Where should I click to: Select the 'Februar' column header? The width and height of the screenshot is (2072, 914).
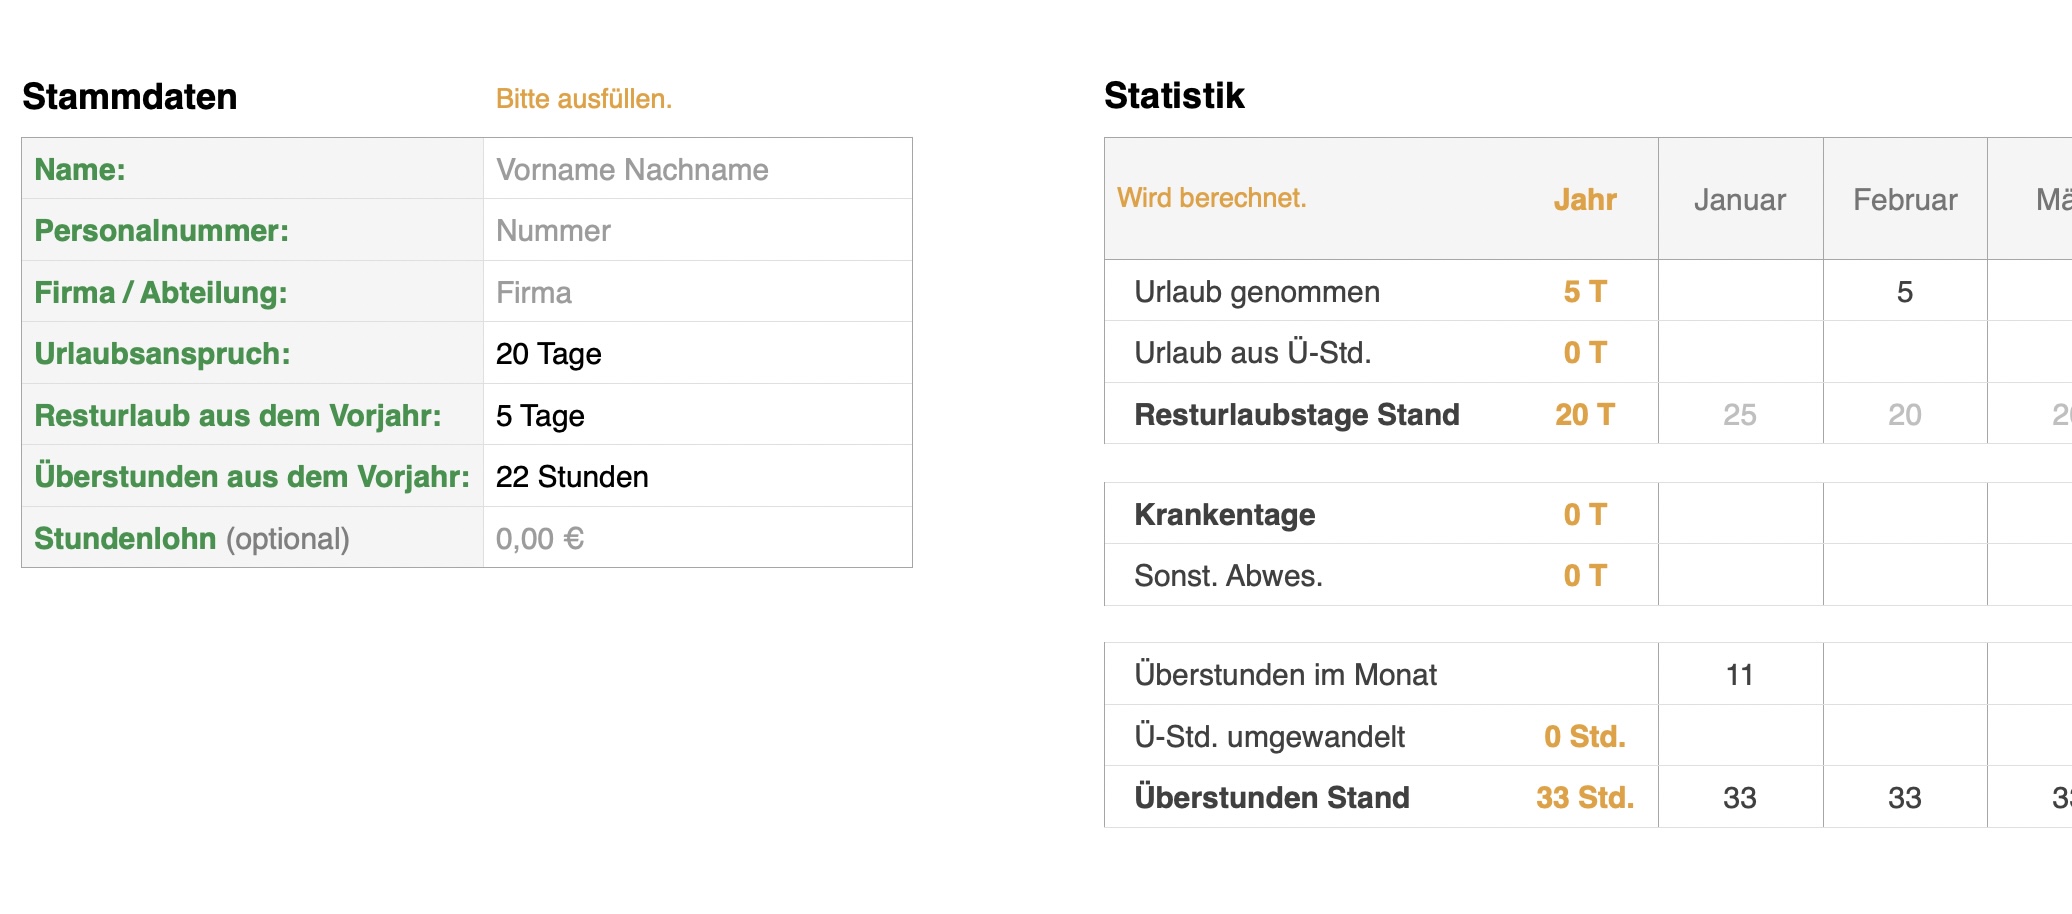coord(1905,200)
